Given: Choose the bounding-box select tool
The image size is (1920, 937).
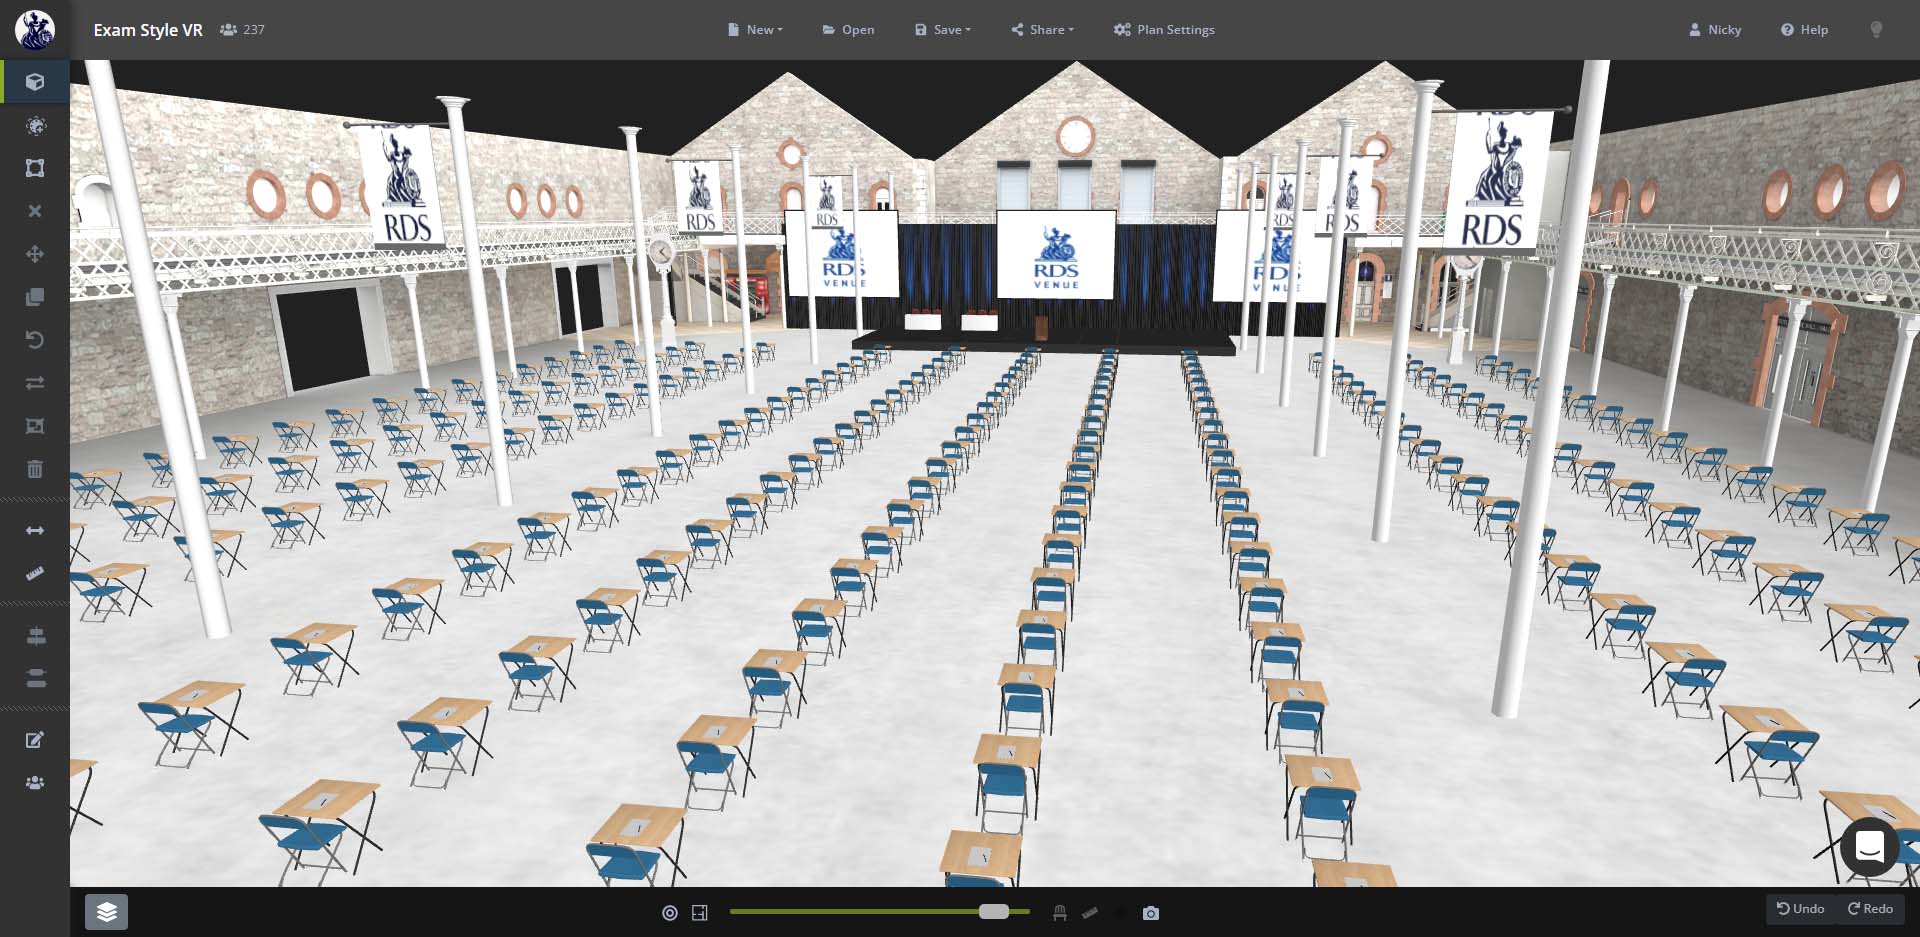Looking at the screenshot, I should 35,168.
